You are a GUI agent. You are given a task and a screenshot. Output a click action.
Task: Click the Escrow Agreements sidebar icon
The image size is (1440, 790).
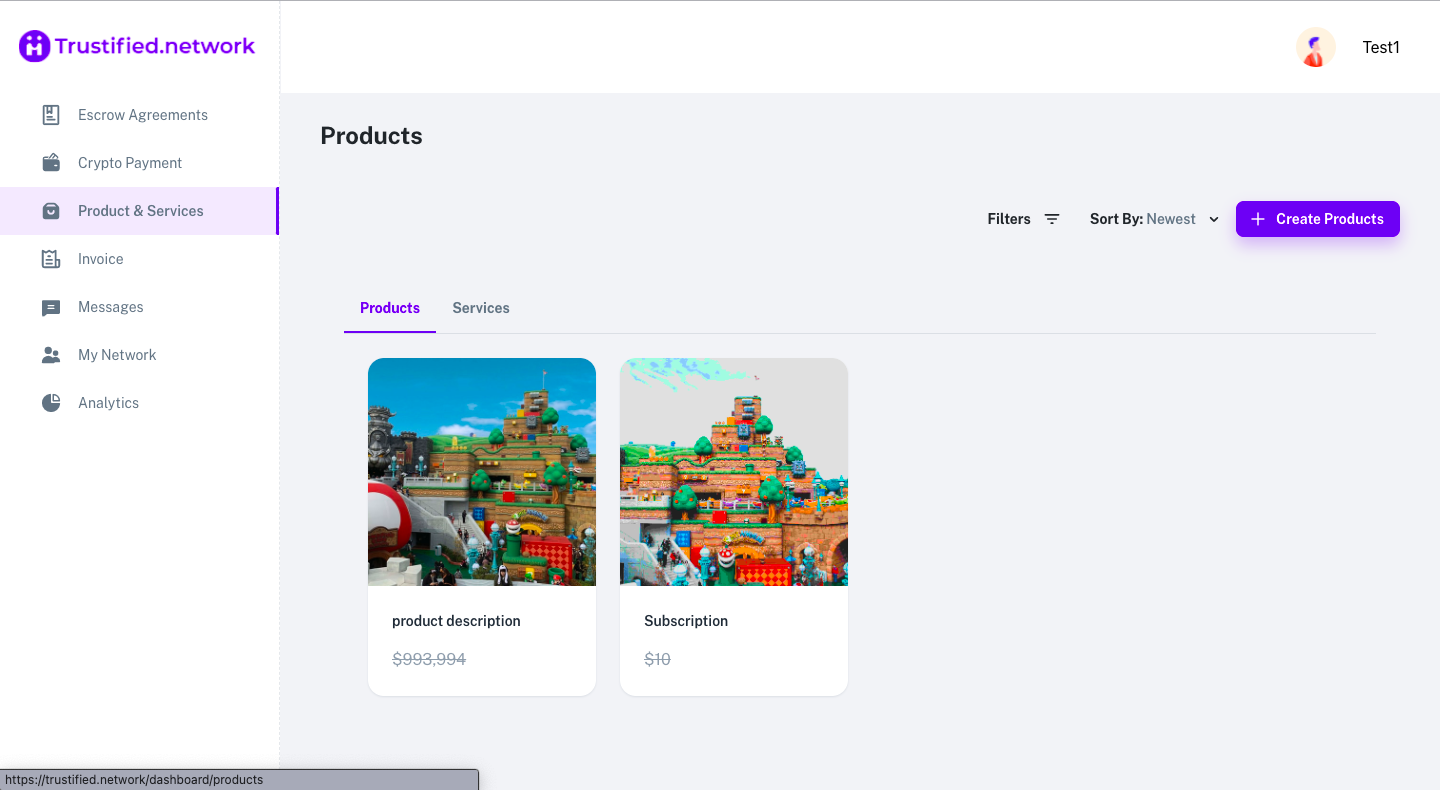51,115
